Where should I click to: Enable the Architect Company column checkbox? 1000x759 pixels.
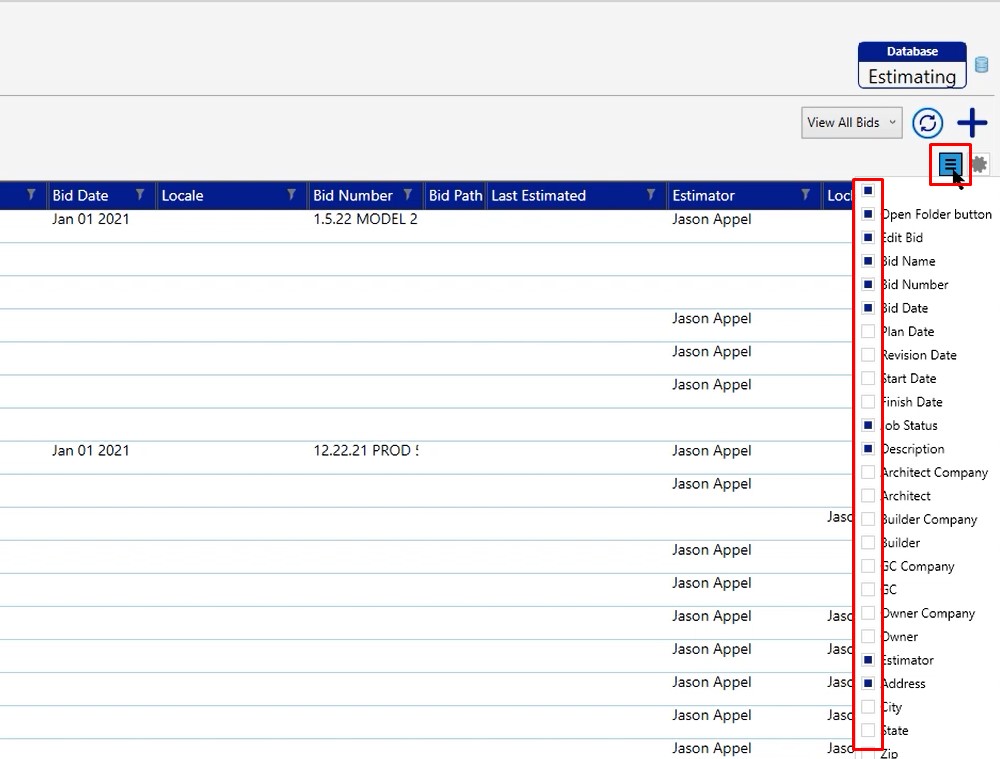click(x=868, y=472)
